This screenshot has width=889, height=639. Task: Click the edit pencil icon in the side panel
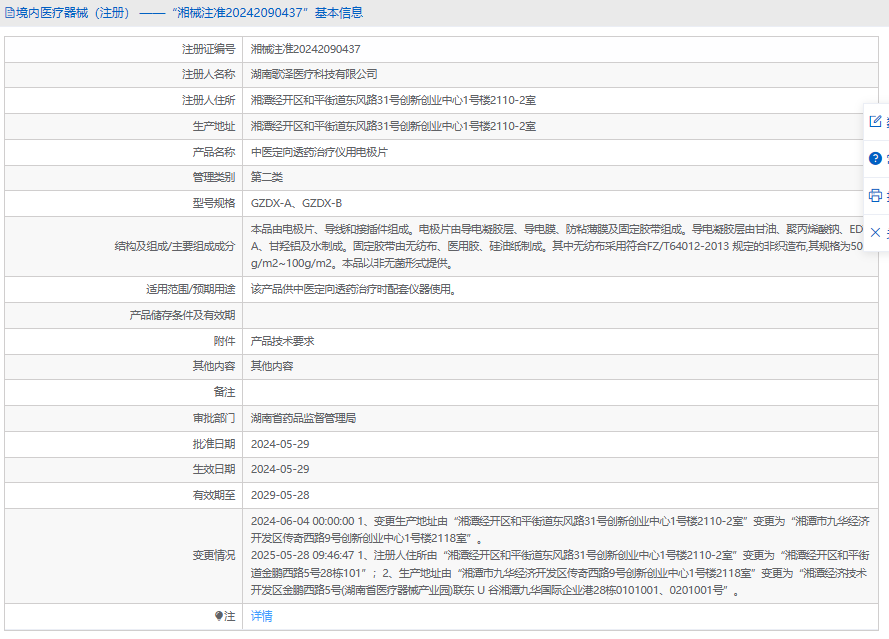point(875,121)
